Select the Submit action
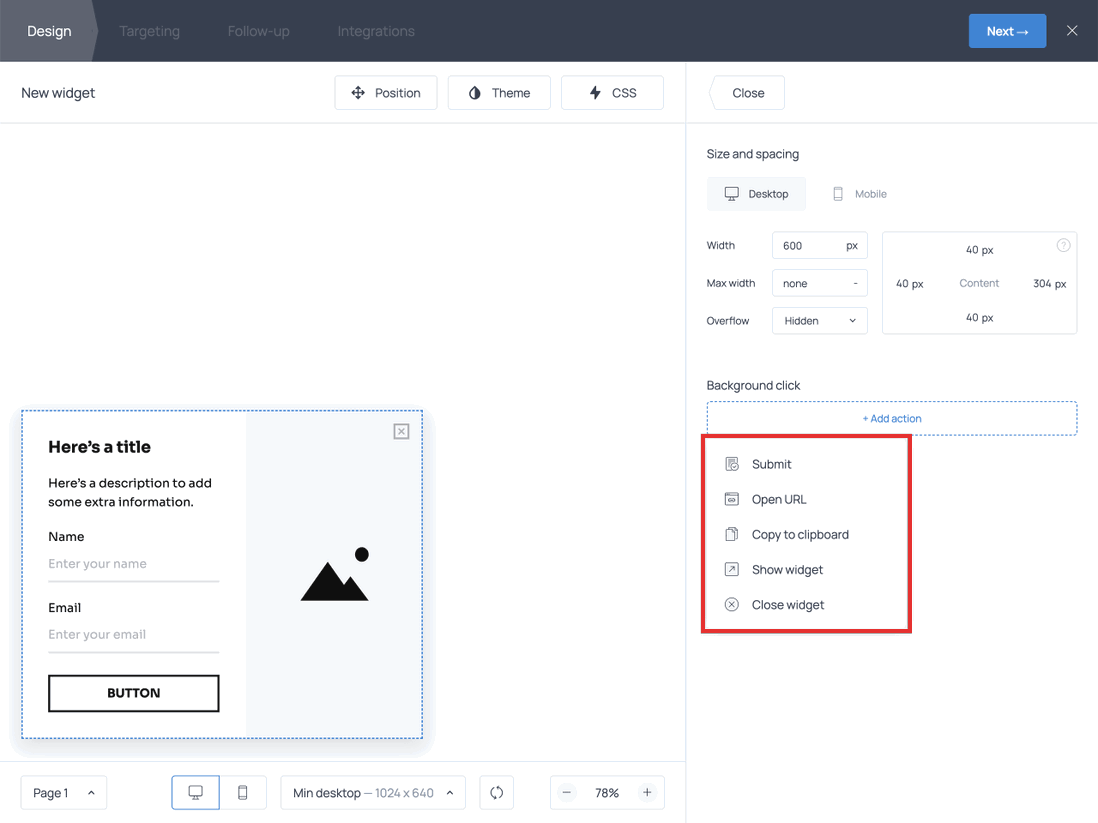 click(x=770, y=464)
